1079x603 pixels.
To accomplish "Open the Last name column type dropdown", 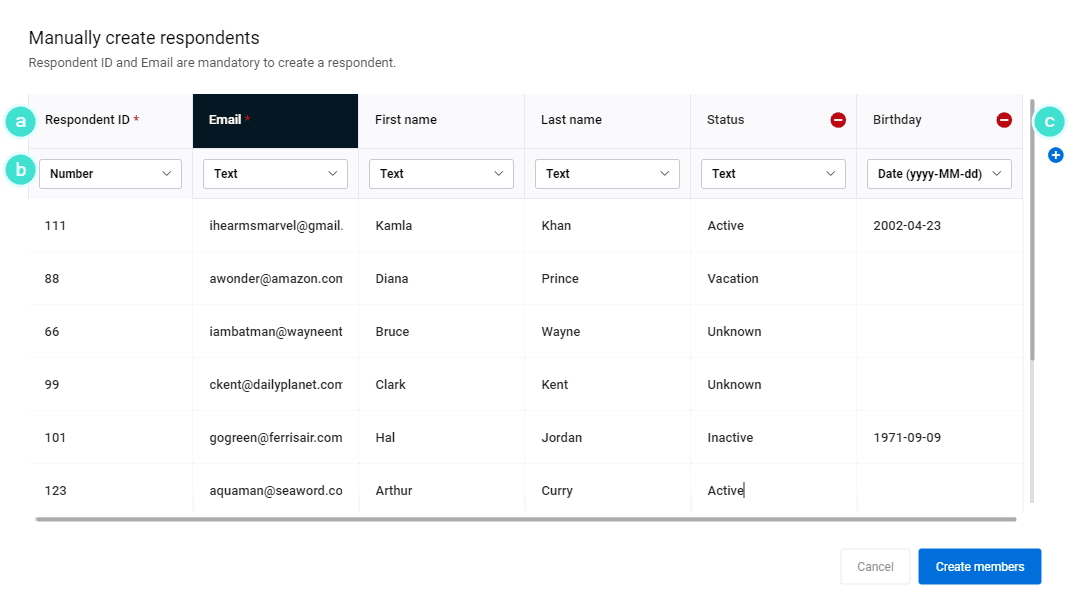I will (607, 173).
